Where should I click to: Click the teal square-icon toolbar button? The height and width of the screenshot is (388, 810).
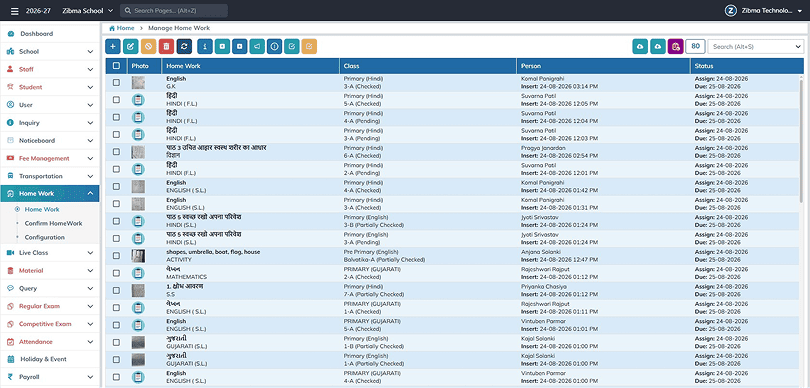[x=222, y=46]
